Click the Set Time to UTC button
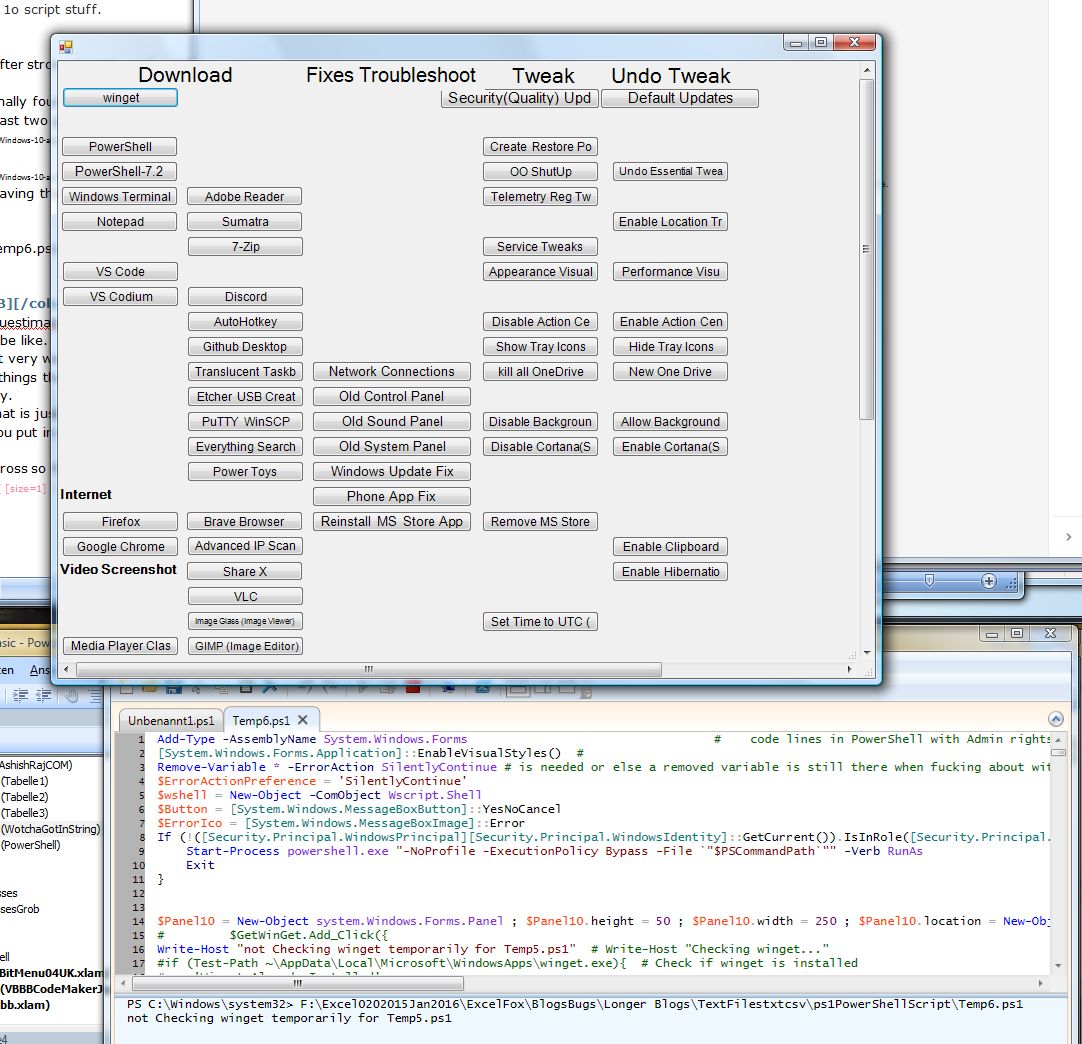Image resolution: width=1082 pixels, height=1044 pixels. (x=540, y=622)
